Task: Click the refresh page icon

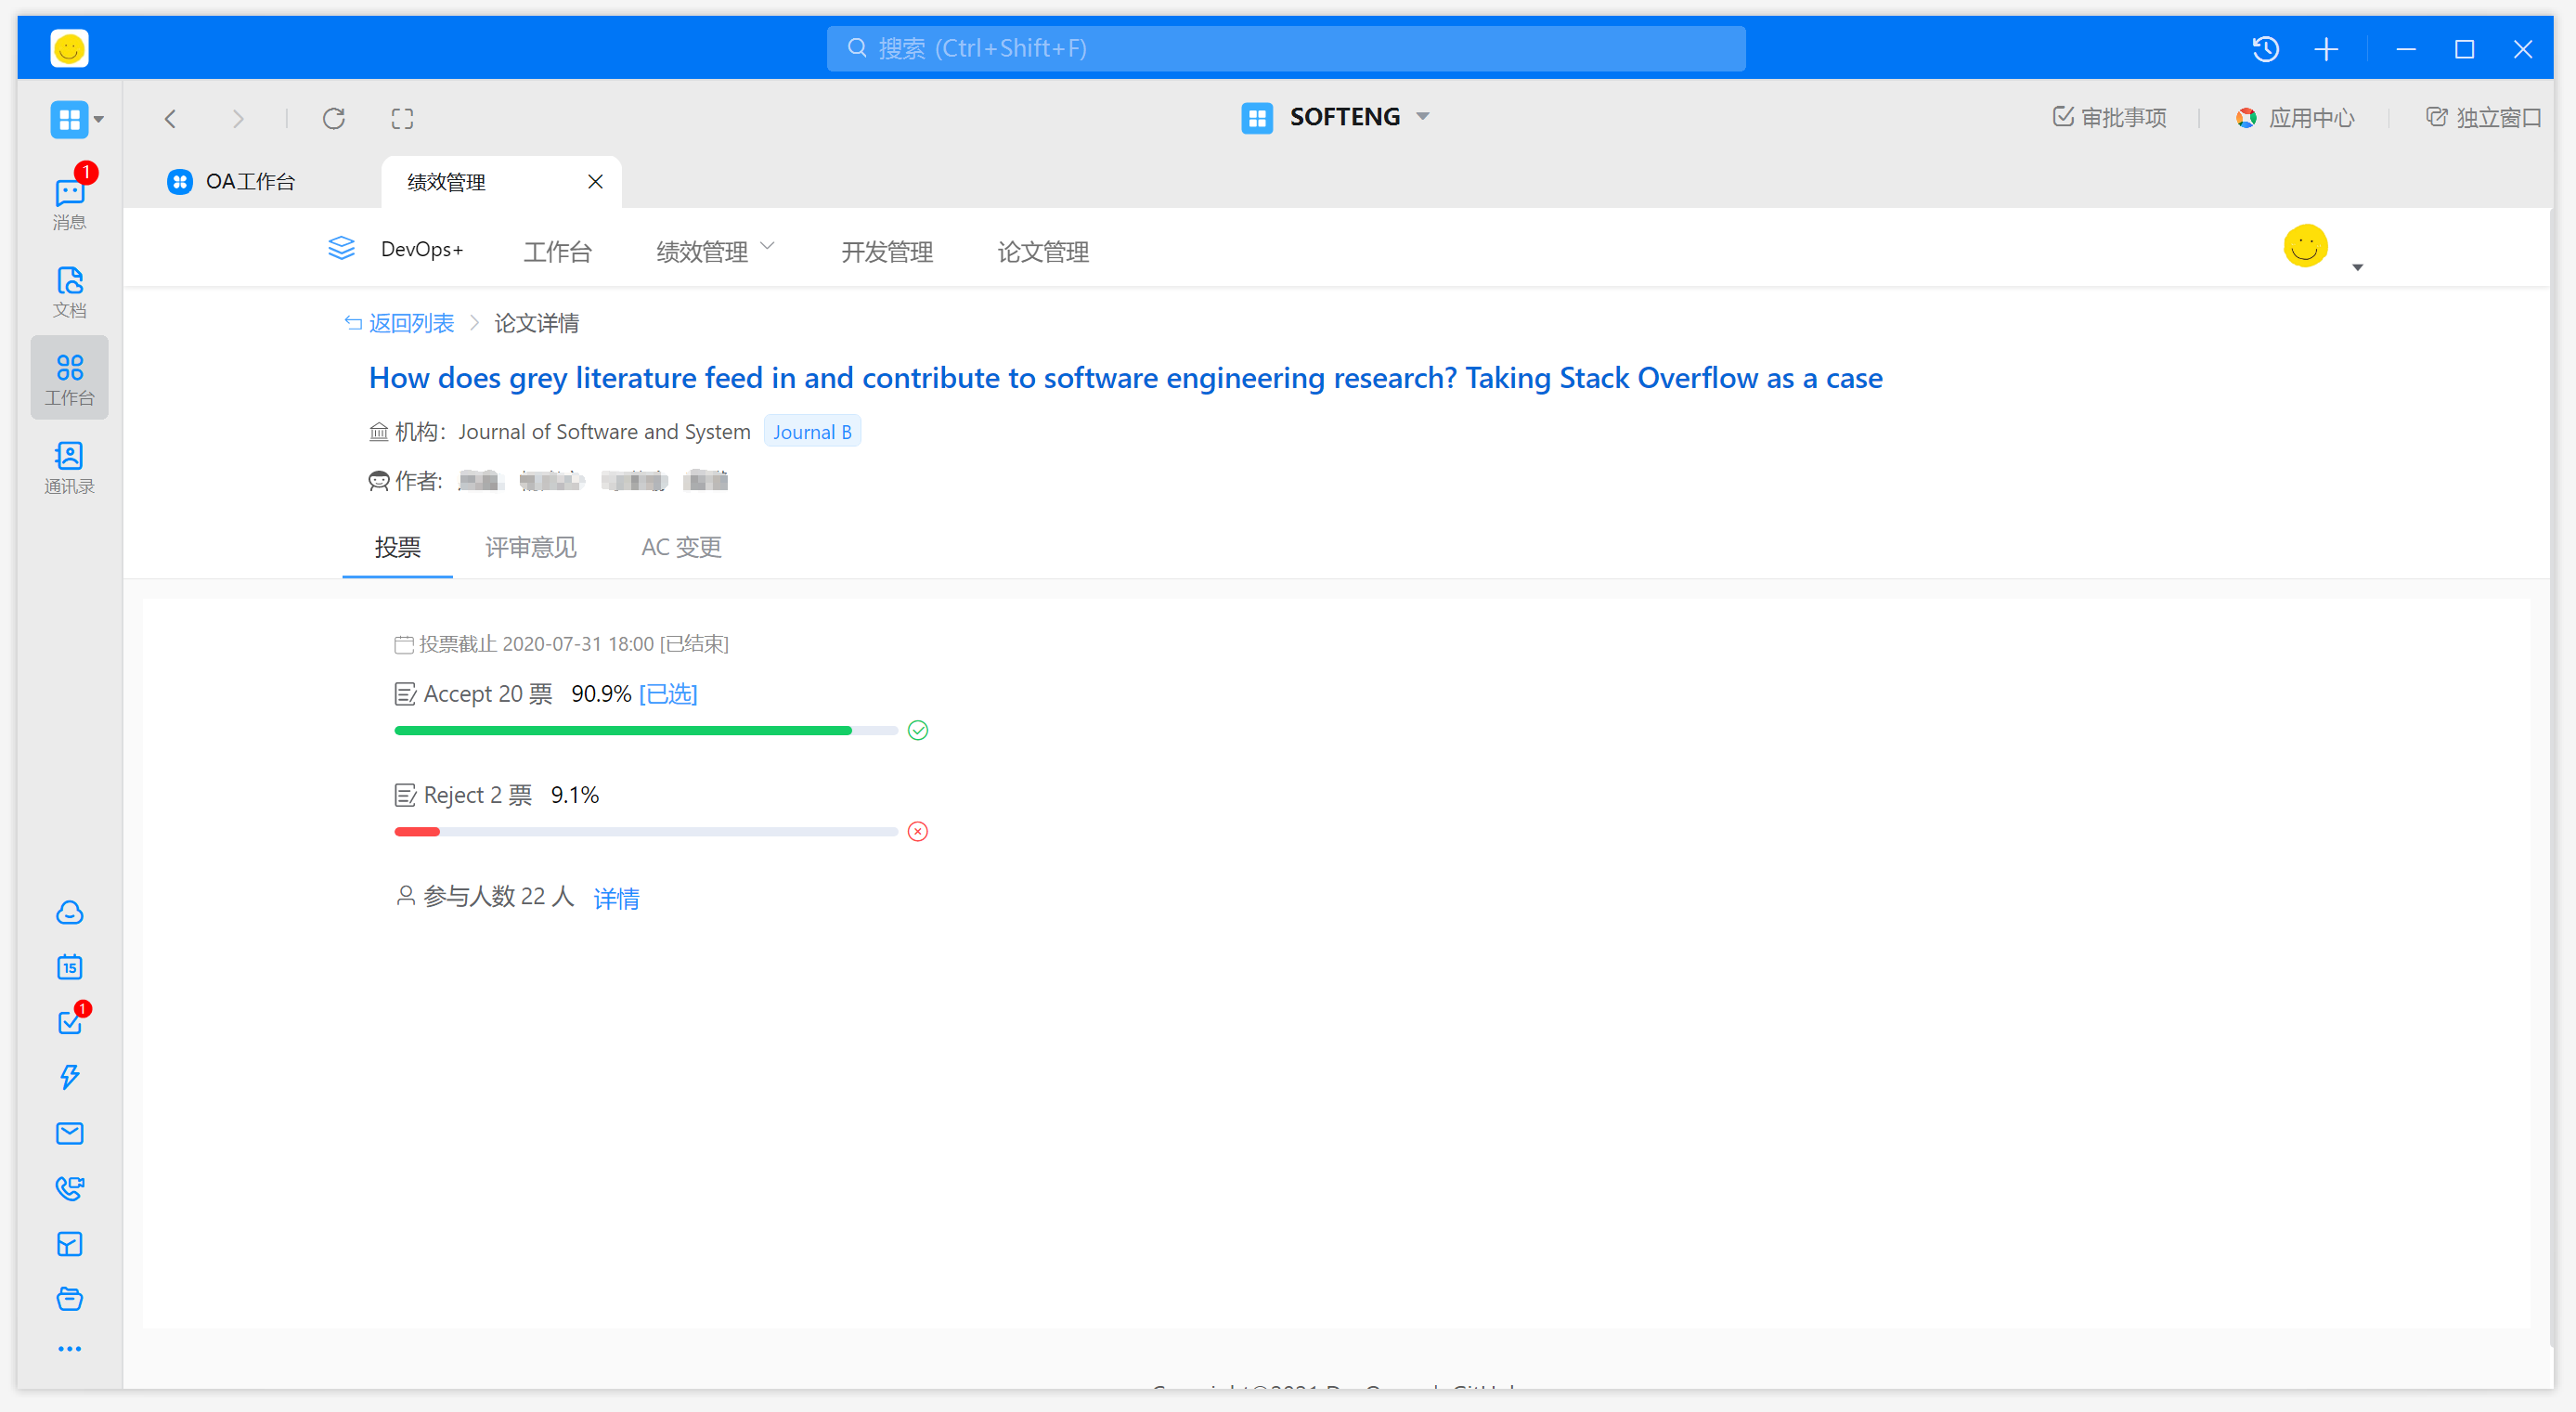Action: (x=334, y=119)
